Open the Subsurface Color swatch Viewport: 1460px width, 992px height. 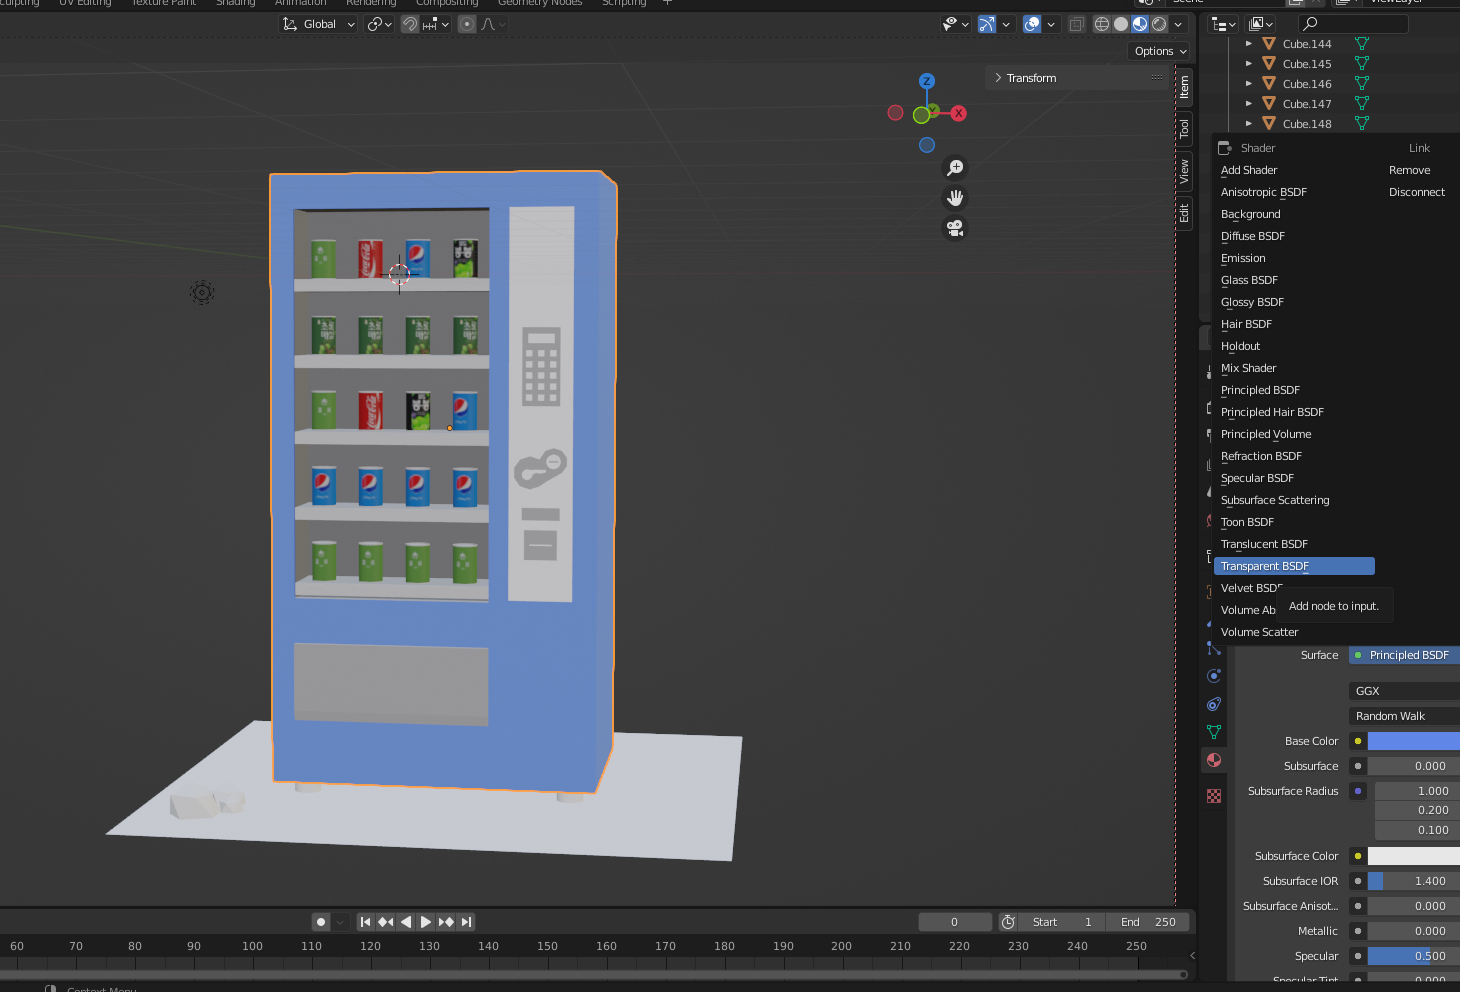(x=1414, y=856)
